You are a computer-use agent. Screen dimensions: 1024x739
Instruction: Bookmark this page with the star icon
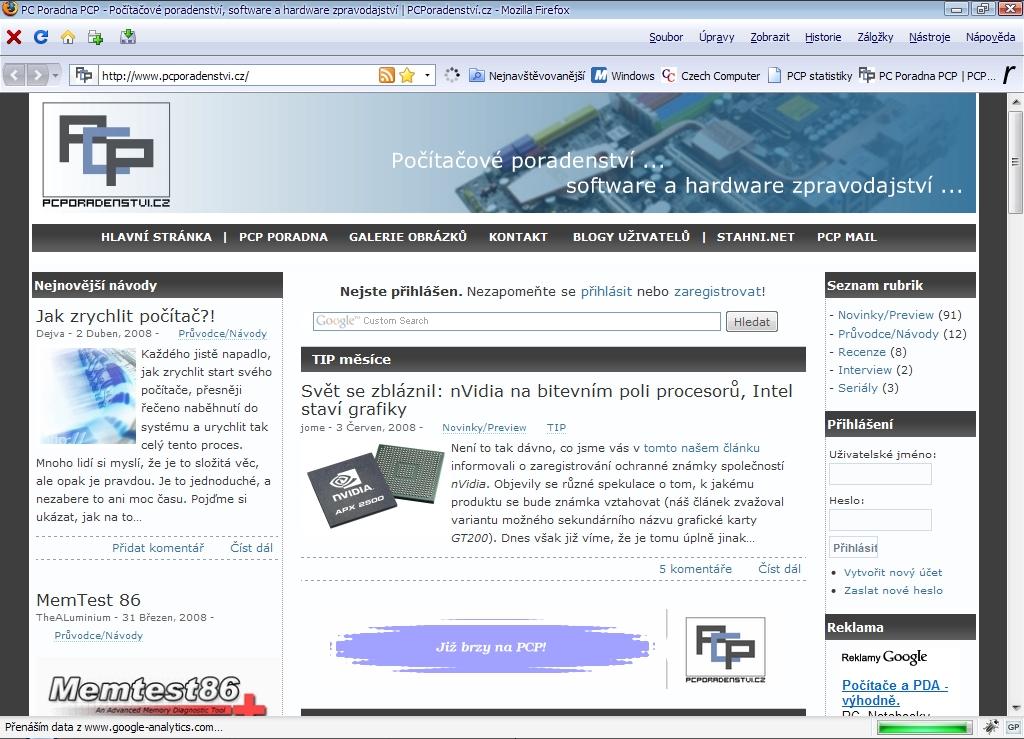coord(407,75)
